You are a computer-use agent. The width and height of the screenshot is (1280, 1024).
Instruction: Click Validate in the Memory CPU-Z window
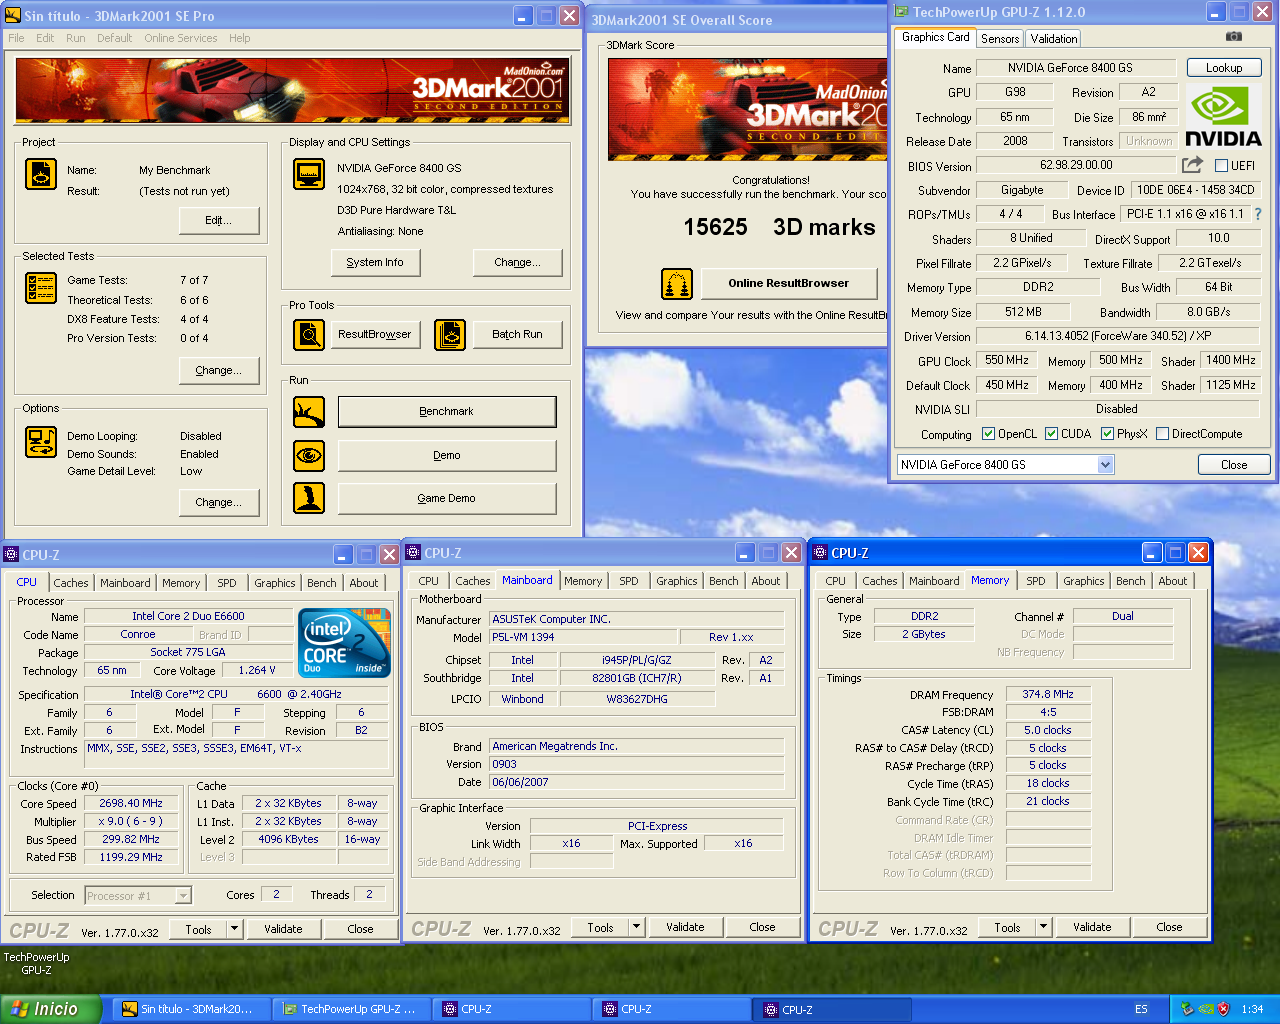pos(1092,927)
